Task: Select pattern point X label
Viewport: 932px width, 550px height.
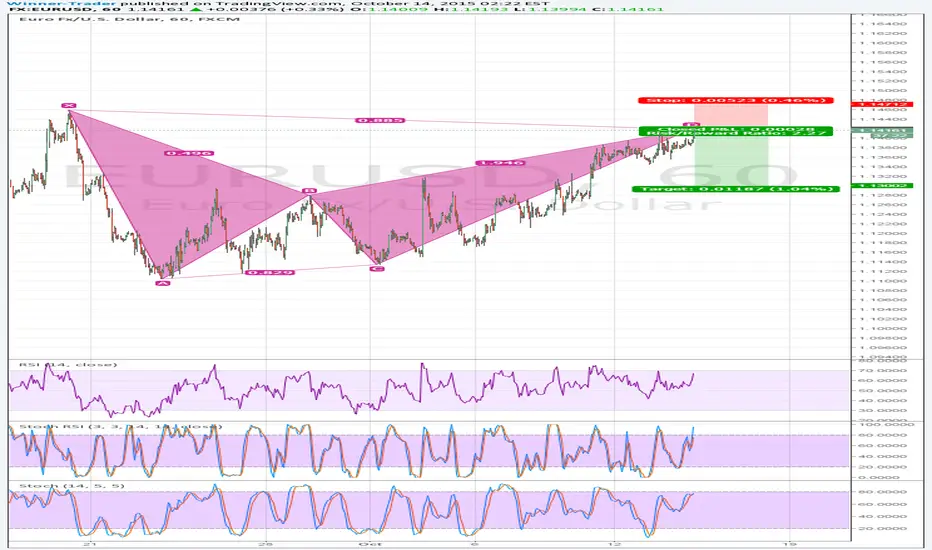Action: (x=68, y=105)
